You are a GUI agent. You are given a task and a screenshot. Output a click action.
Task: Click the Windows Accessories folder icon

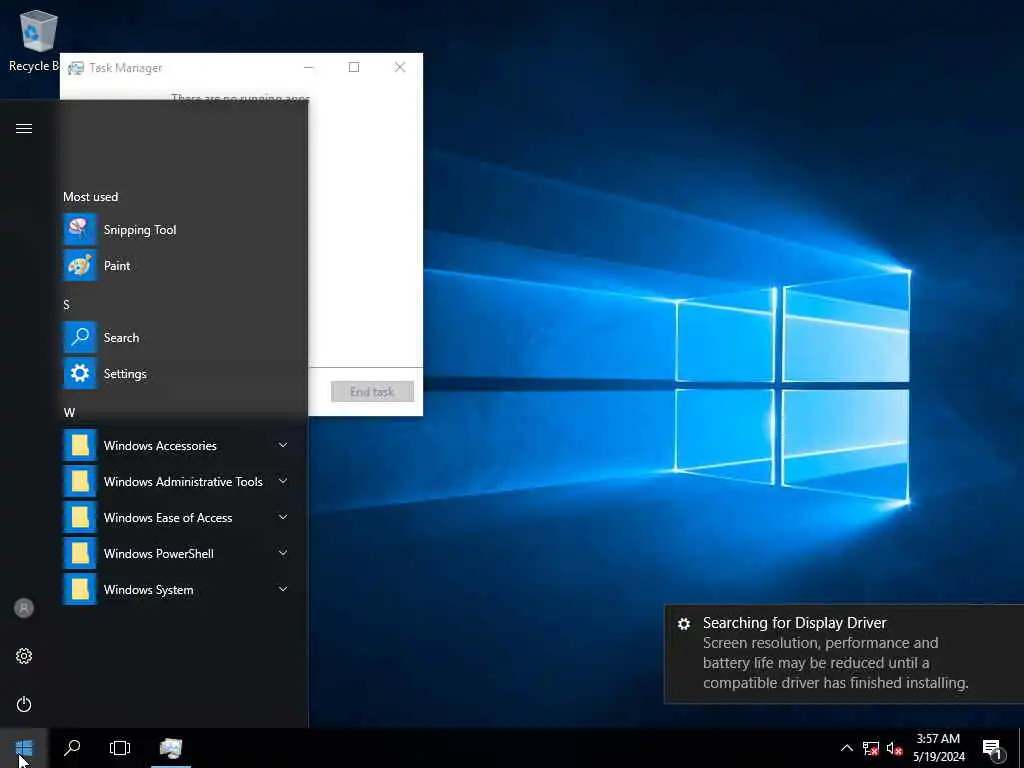[x=80, y=445]
